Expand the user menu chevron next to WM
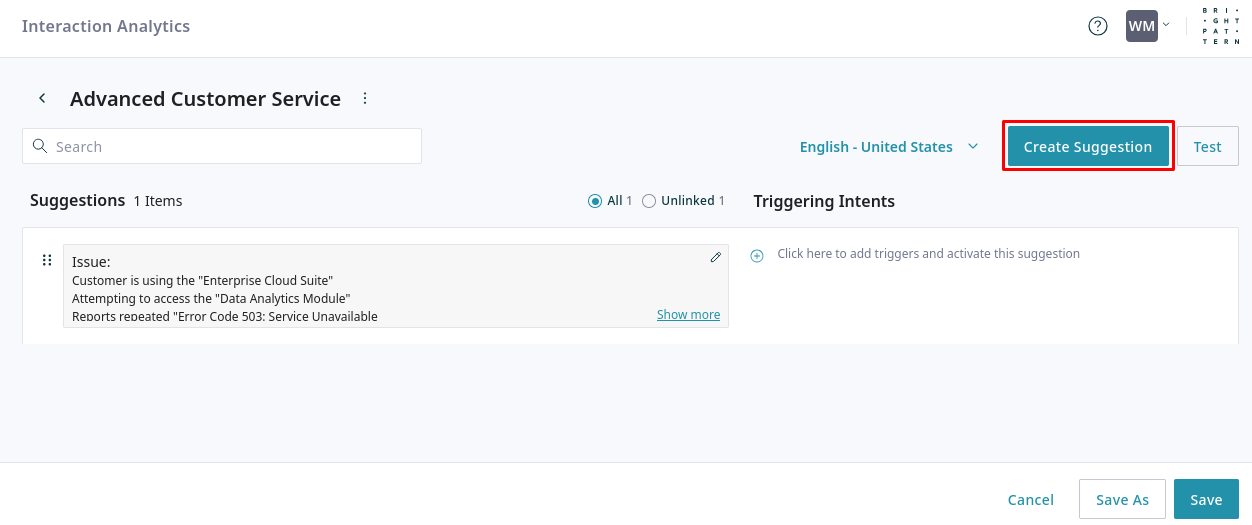 (1166, 25)
